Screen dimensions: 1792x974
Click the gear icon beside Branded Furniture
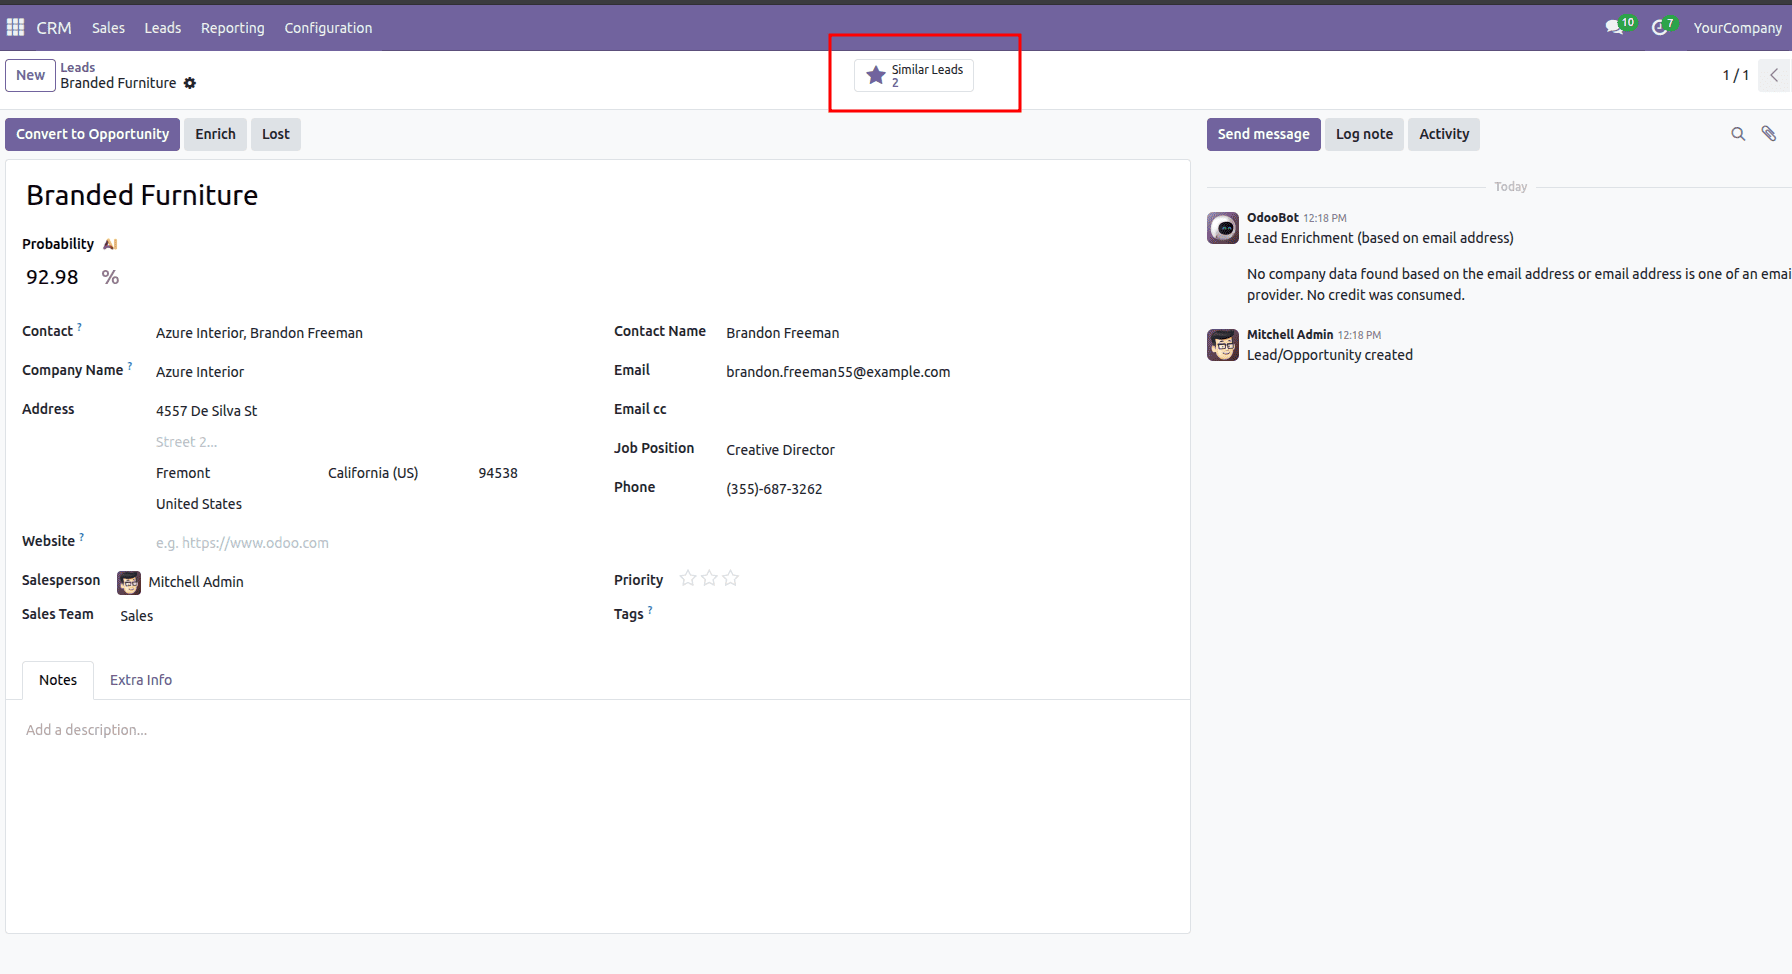[x=190, y=83]
